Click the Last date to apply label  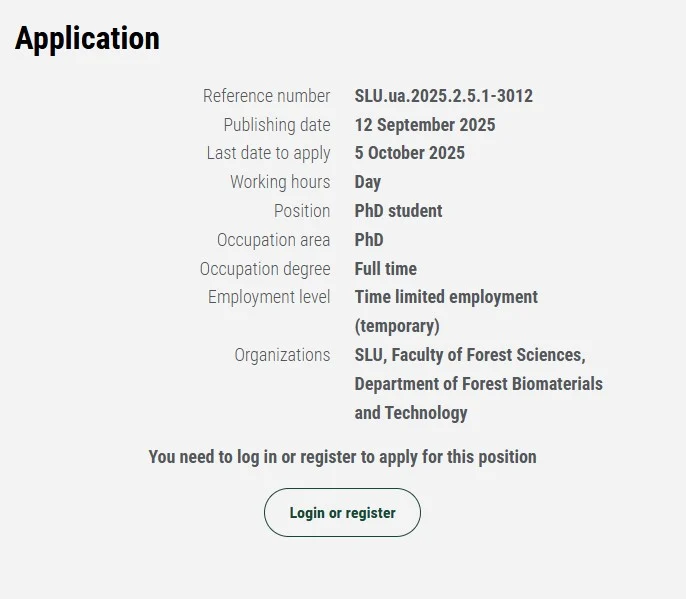tap(268, 153)
